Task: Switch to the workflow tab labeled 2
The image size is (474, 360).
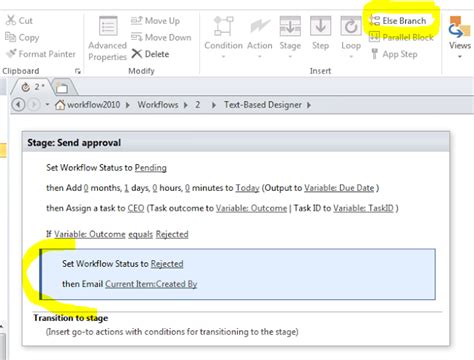Action: 33,87
